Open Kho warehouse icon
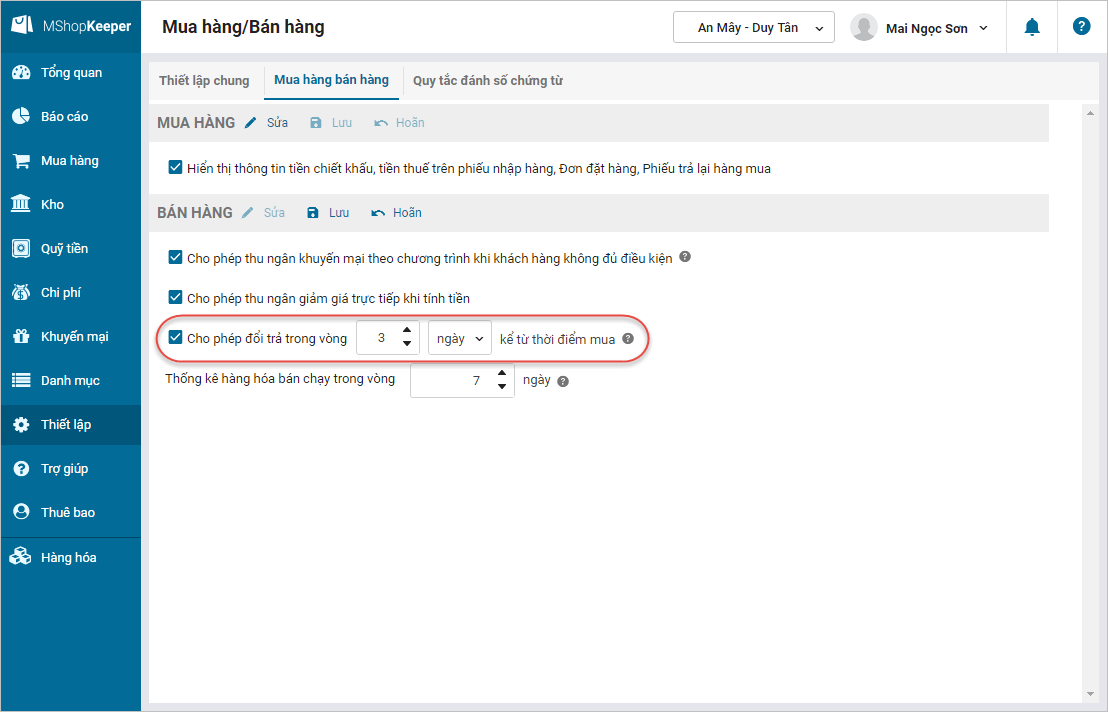 (x=21, y=204)
